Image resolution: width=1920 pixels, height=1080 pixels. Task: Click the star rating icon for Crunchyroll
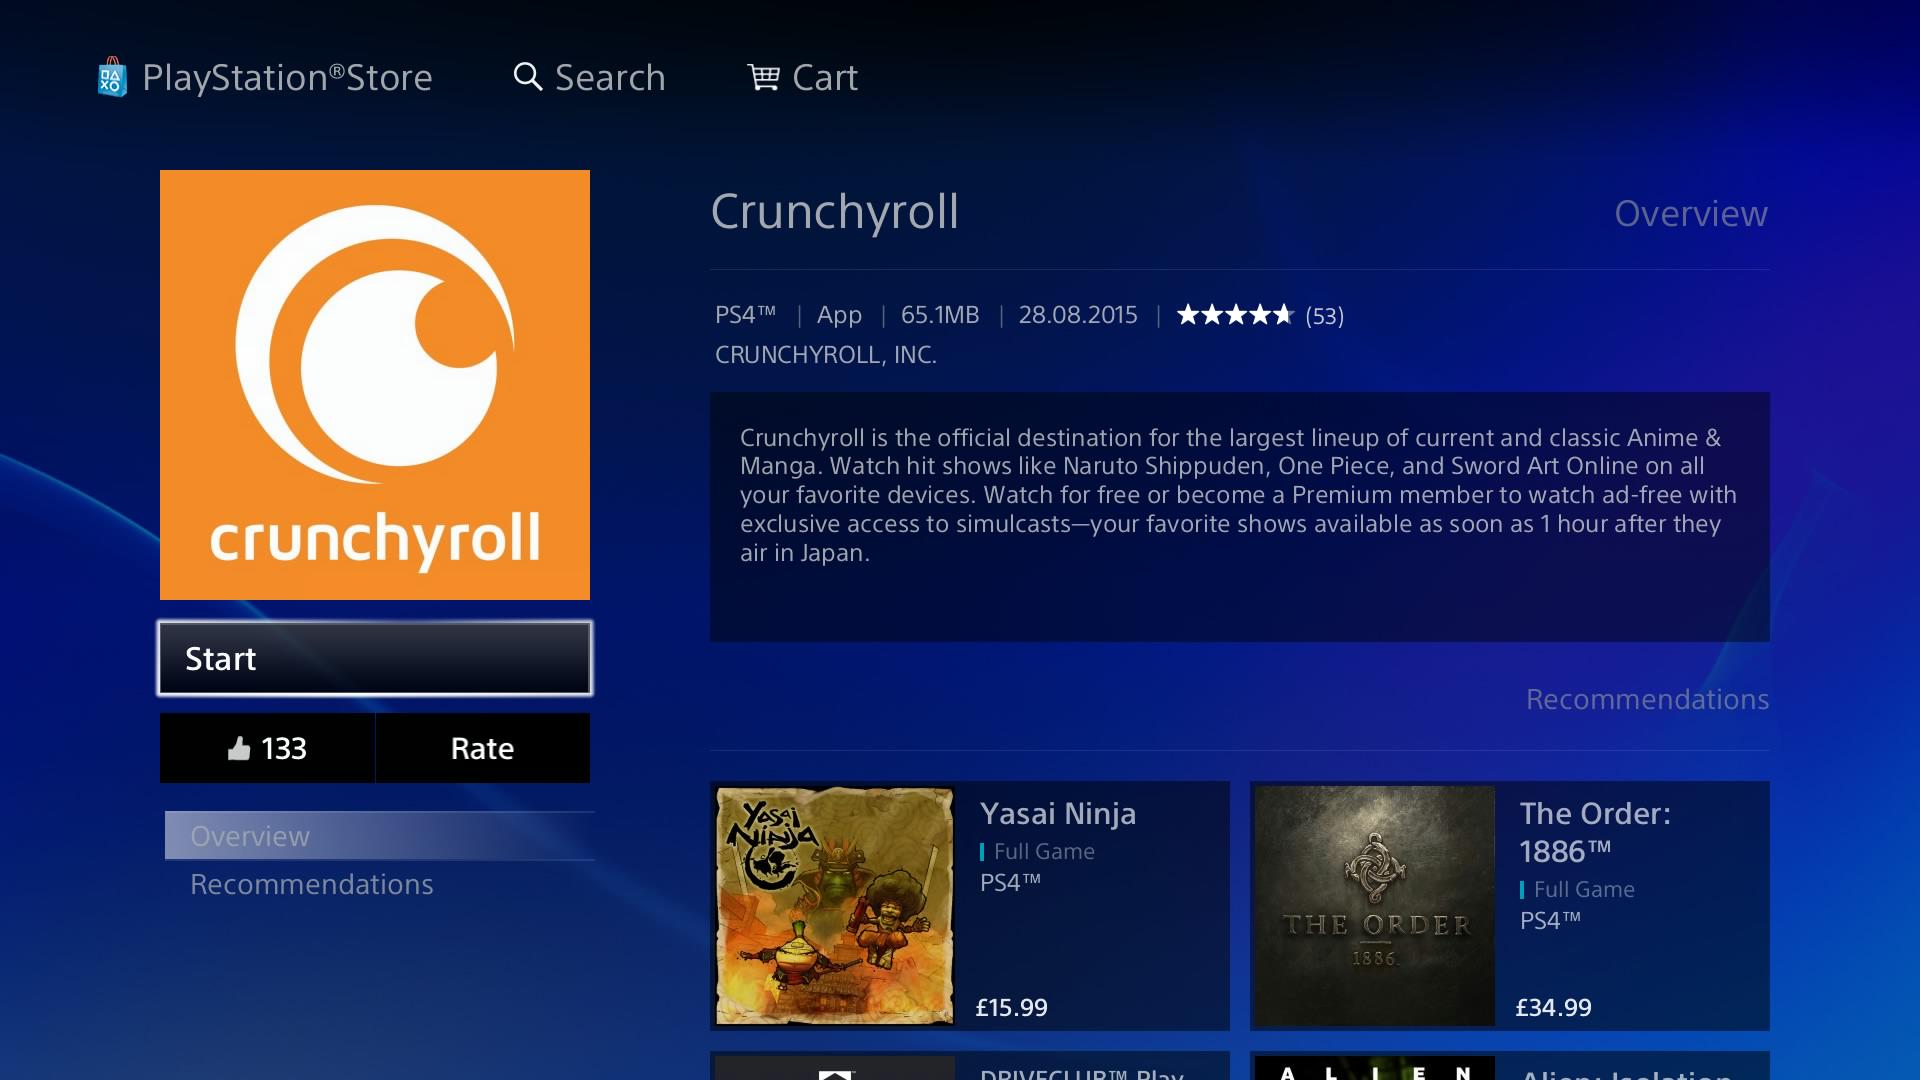point(1233,315)
